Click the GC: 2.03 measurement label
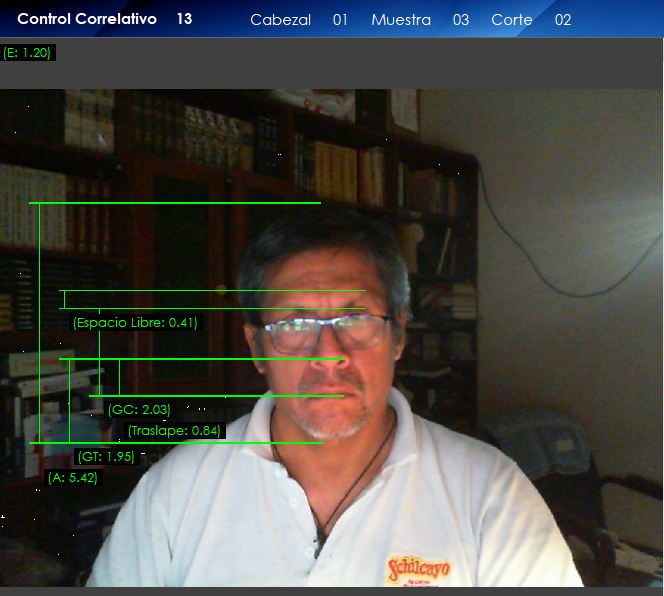This screenshot has height=596, width=664. pos(139,409)
